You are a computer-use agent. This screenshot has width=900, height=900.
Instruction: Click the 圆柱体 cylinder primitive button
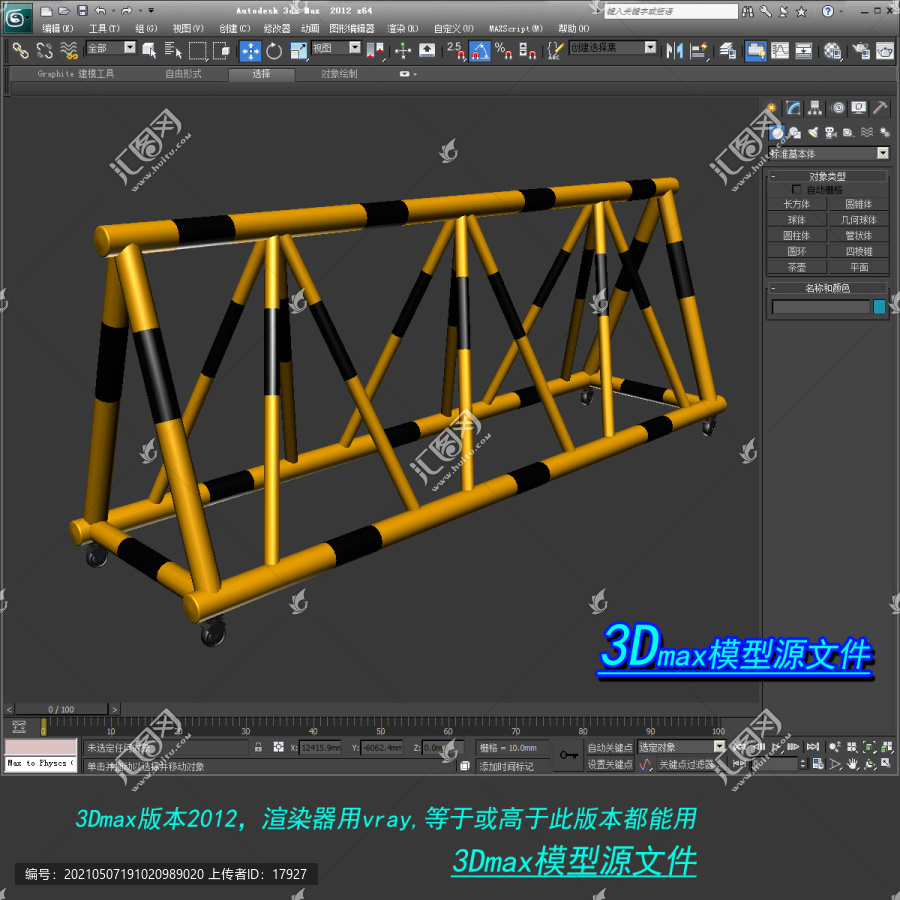click(796, 235)
